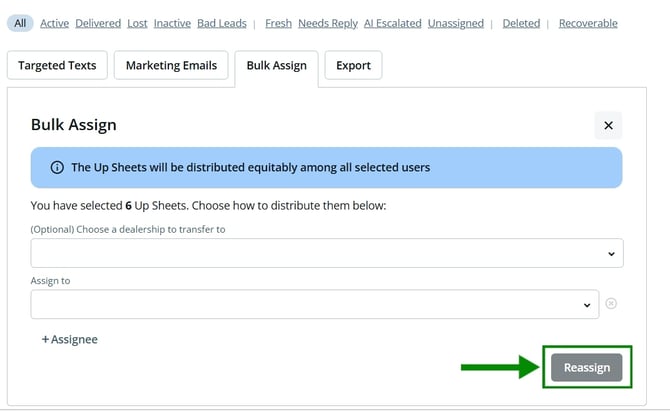This screenshot has height=411, width=670.
Task: Remove the assignee row with circled X
Action: tap(611, 303)
